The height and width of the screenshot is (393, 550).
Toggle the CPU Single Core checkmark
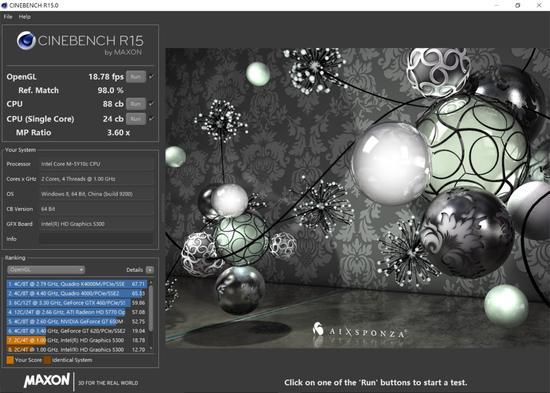pyautogui.click(x=151, y=119)
